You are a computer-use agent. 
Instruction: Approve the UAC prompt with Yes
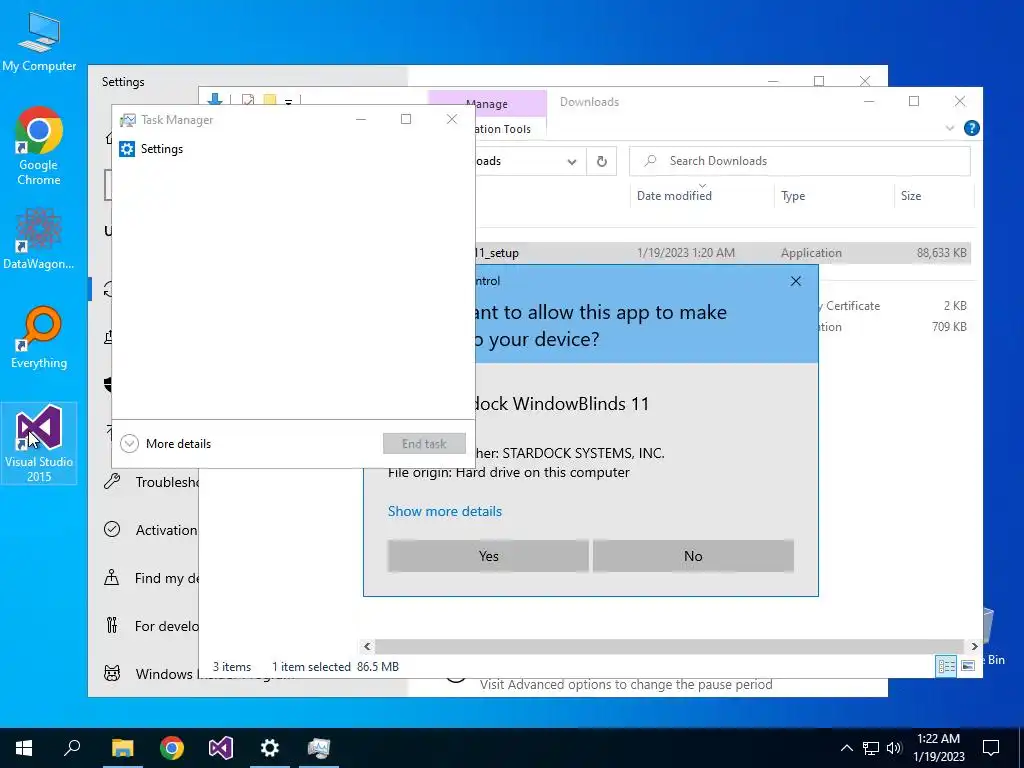coord(488,556)
